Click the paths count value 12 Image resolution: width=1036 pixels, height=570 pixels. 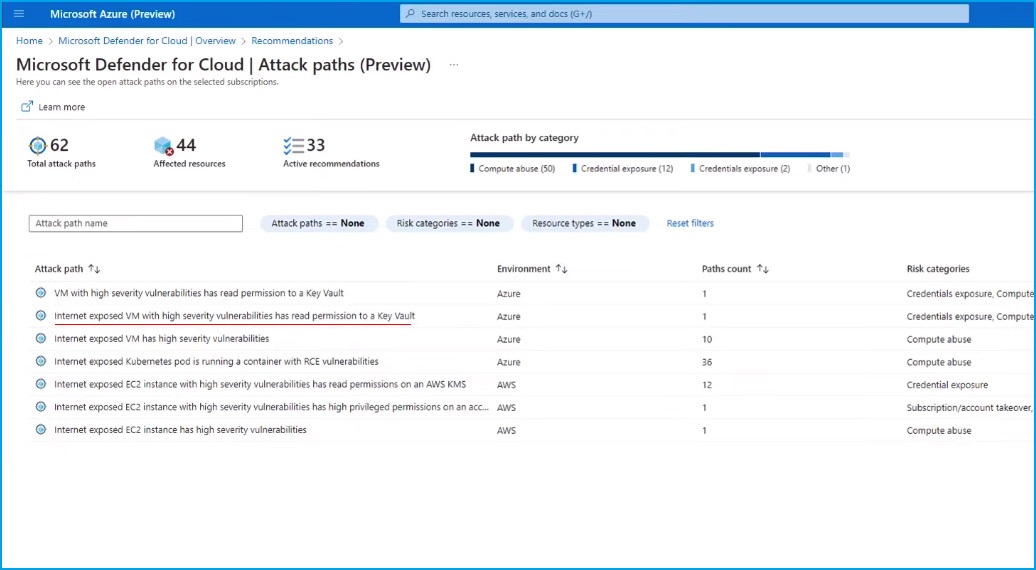[707, 384]
